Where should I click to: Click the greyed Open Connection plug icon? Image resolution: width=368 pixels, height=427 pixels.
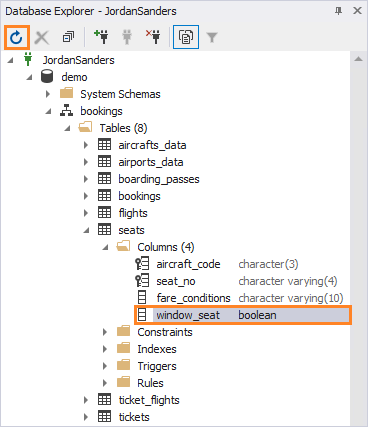pyautogui.click(x=127, y=37)
